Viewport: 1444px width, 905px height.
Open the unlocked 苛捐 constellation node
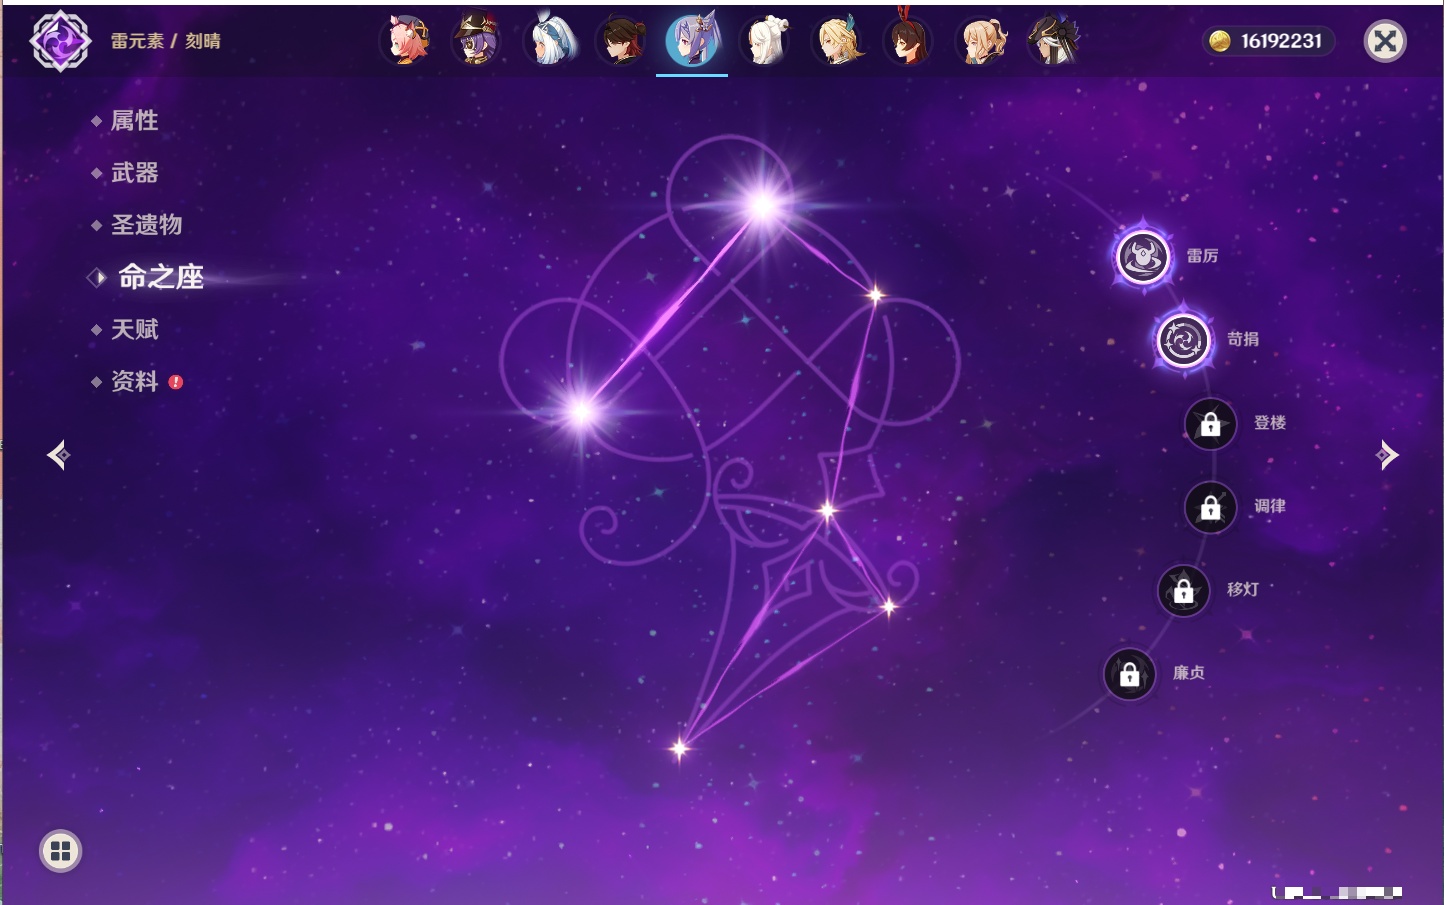coord(1183,340)
